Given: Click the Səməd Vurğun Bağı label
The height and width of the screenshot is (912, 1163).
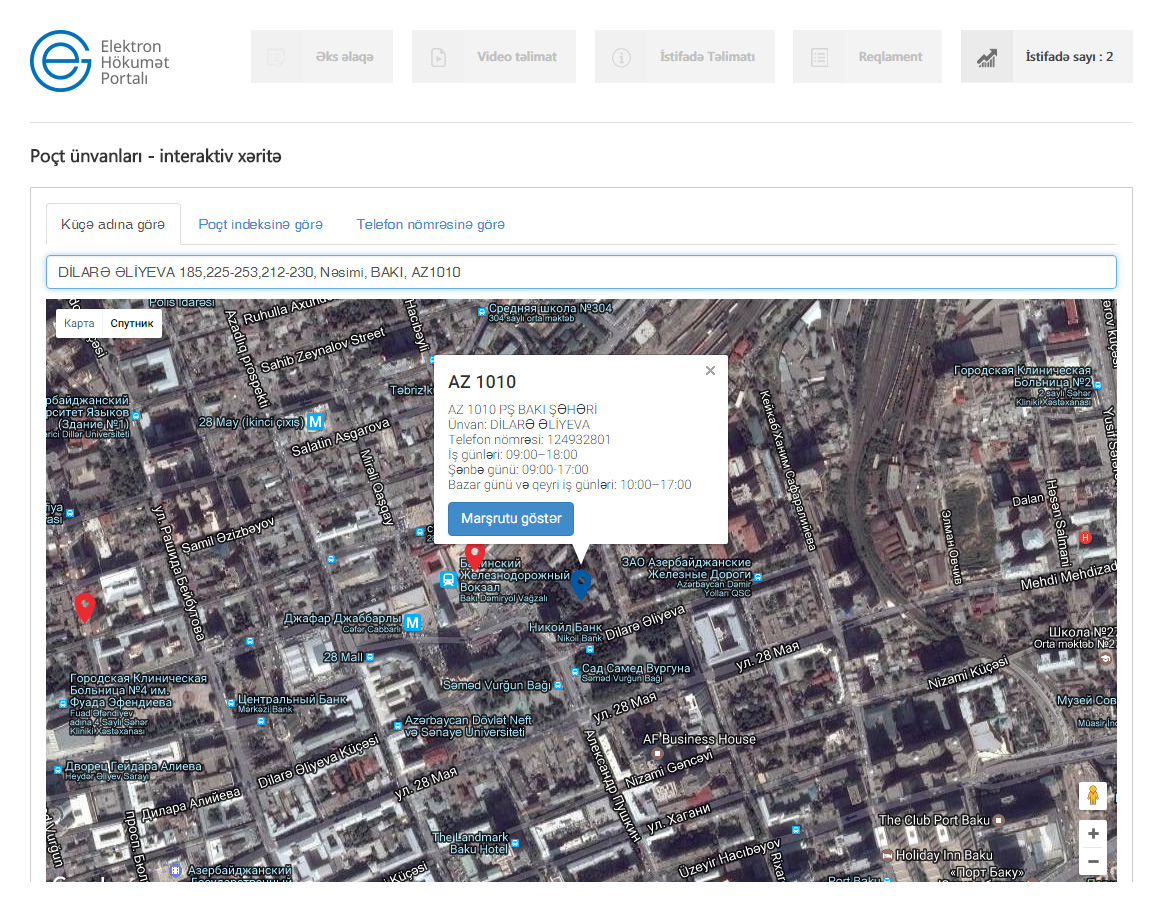Looking at the screenshot, I should pos(497,685).
